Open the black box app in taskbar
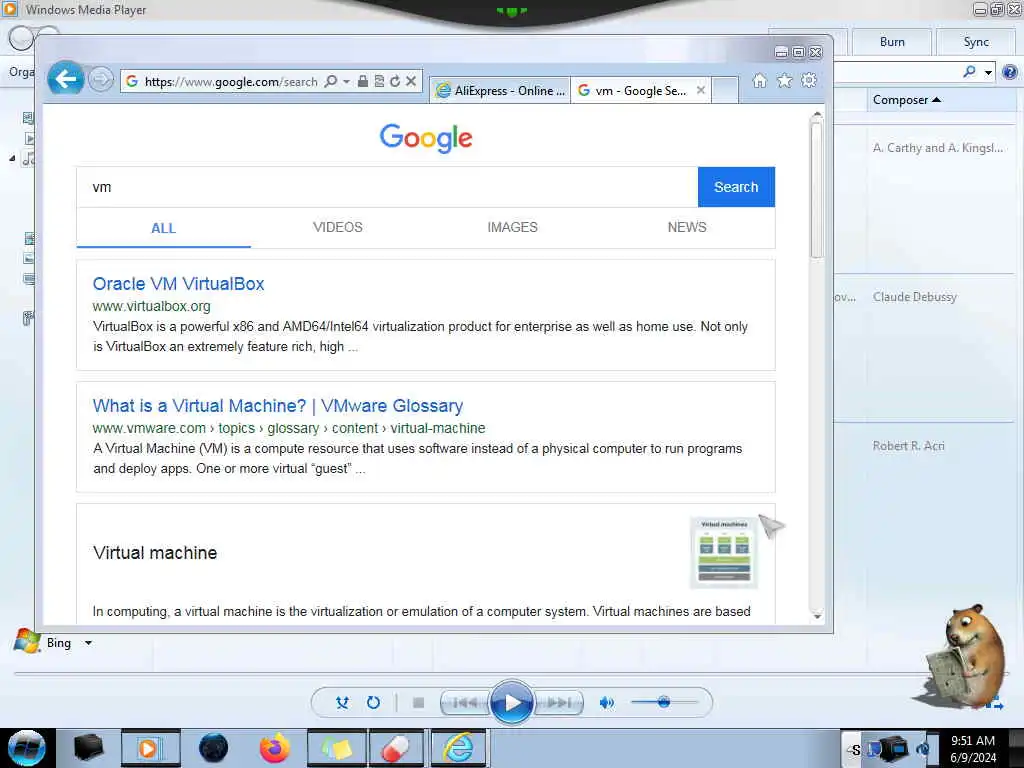Screen dimensions: 1024x768 88,748
